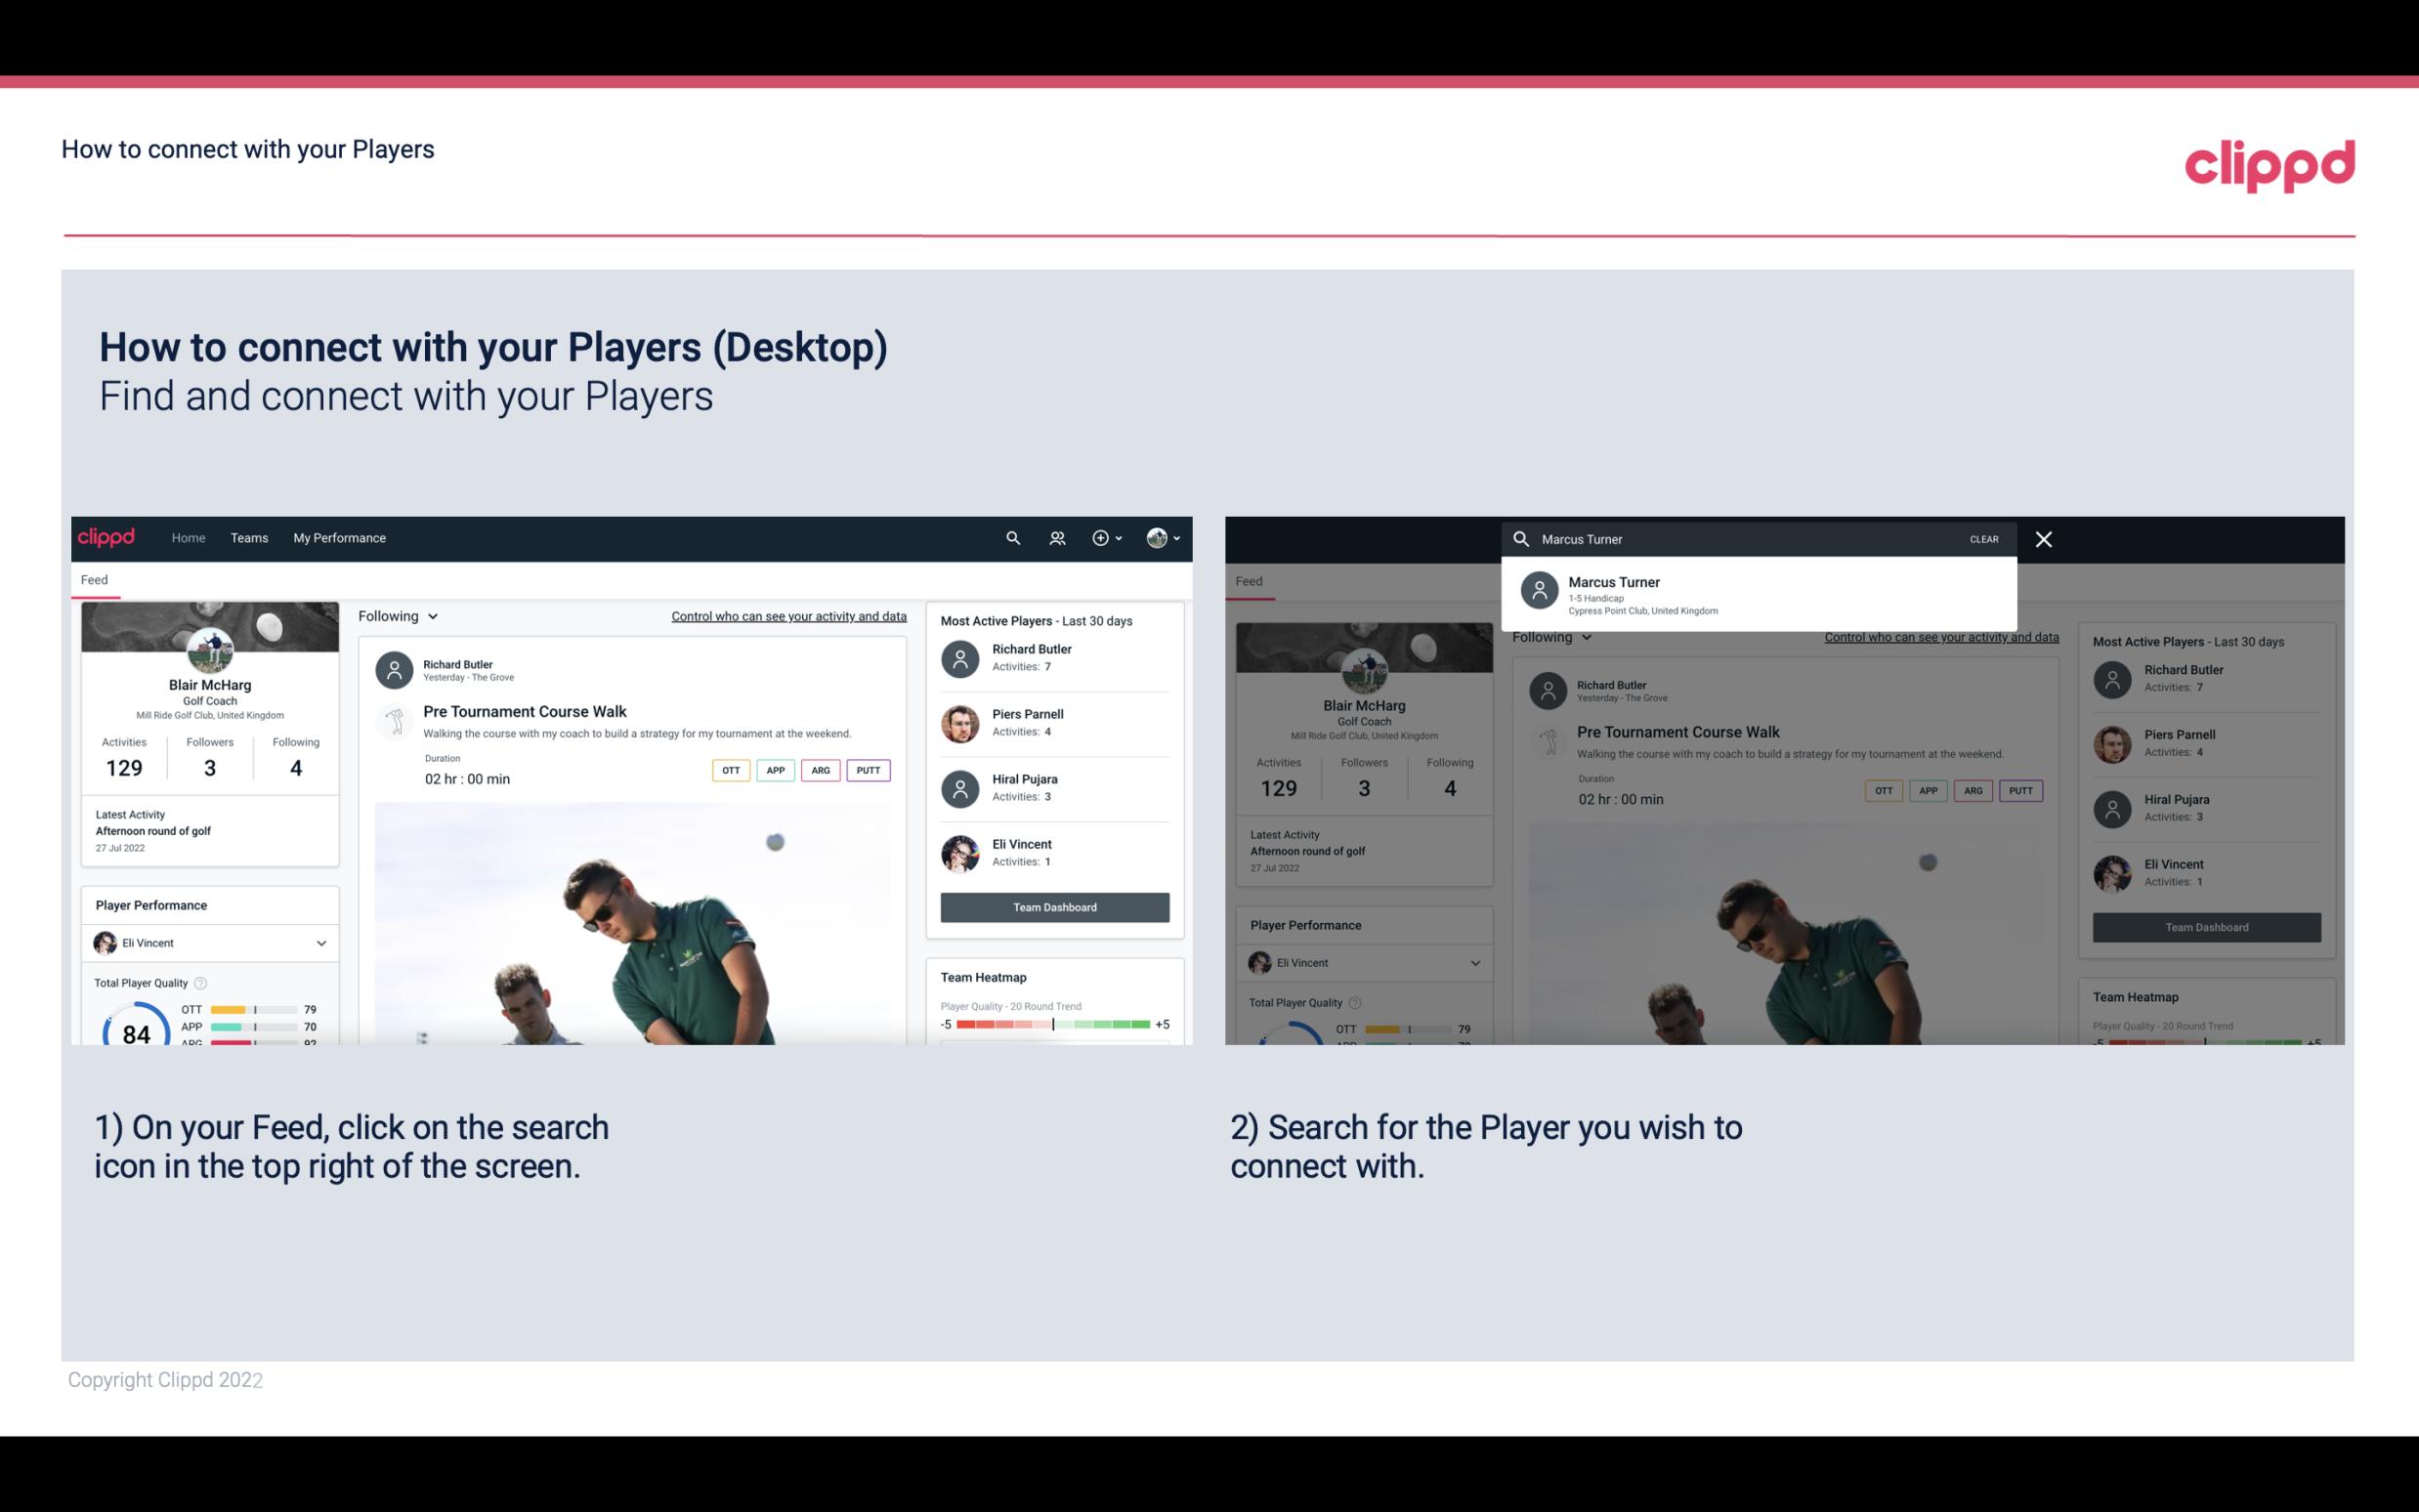Click the people/connections icon top bar
Image resolution: width=2419 pixels, height=1512 pixels.
[1057, 538]
